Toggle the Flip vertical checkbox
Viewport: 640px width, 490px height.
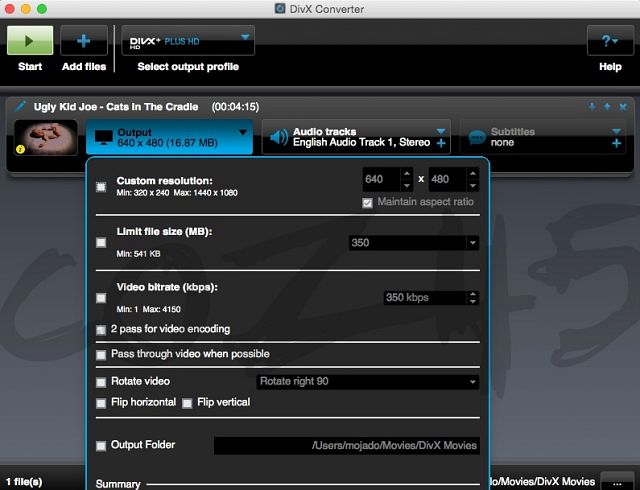(187, 403)
